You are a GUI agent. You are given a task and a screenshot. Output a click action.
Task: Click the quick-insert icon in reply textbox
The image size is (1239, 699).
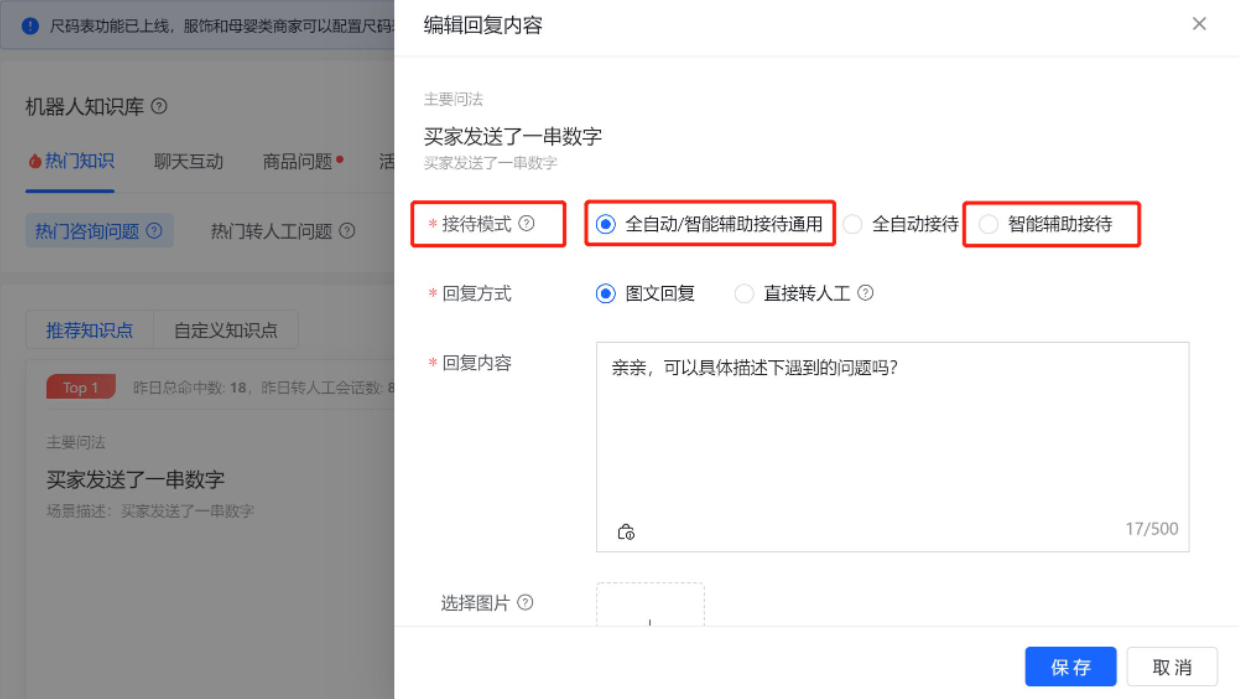click(626, 531)
